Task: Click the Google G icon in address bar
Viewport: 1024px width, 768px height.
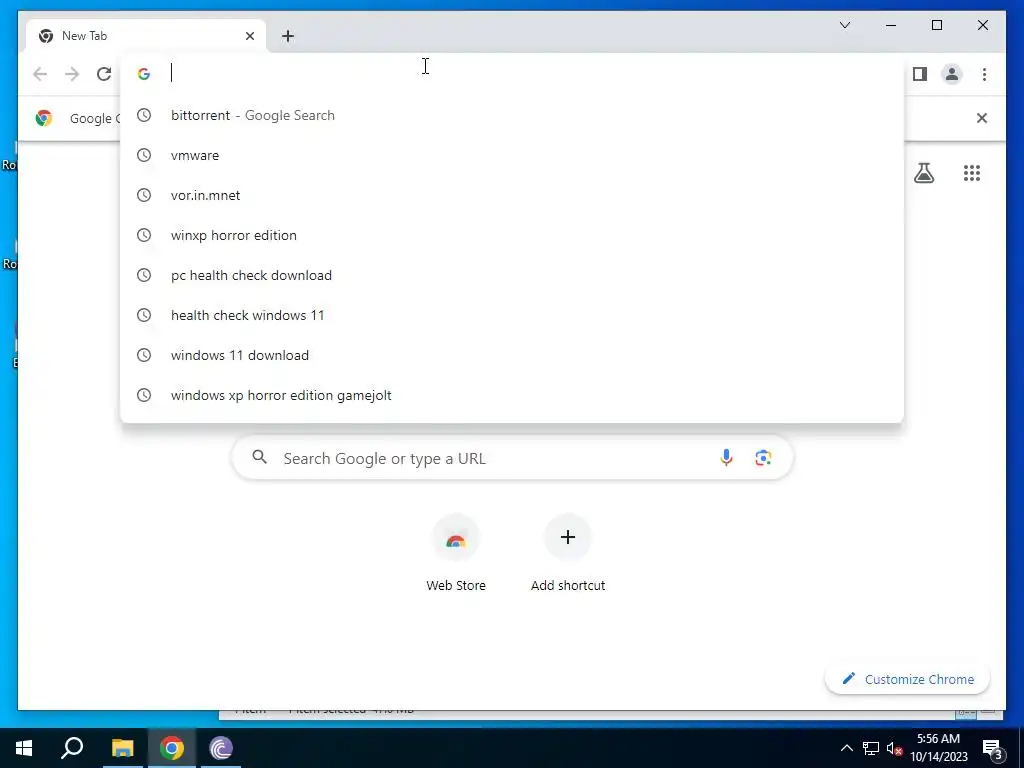Action: [144, 74]
